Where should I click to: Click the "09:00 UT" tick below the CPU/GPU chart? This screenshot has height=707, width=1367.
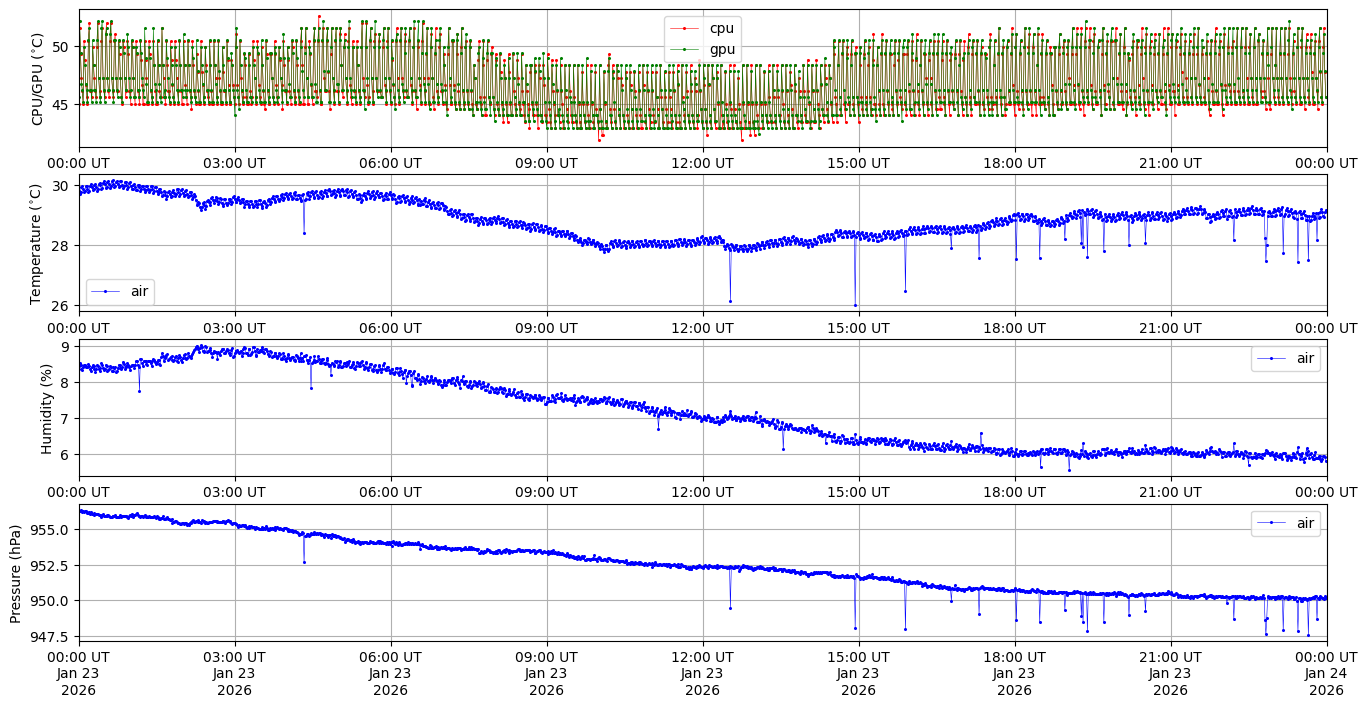[x=546, y=163]
